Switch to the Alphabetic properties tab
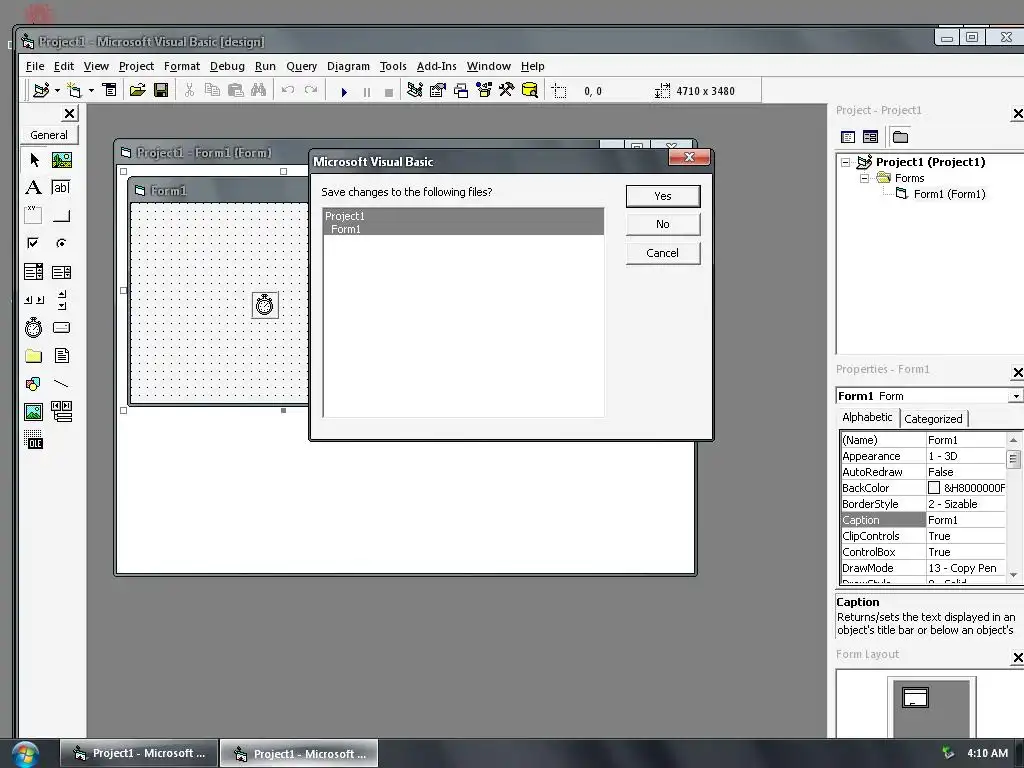1024x768 pixels. click(x=867, y=417)
